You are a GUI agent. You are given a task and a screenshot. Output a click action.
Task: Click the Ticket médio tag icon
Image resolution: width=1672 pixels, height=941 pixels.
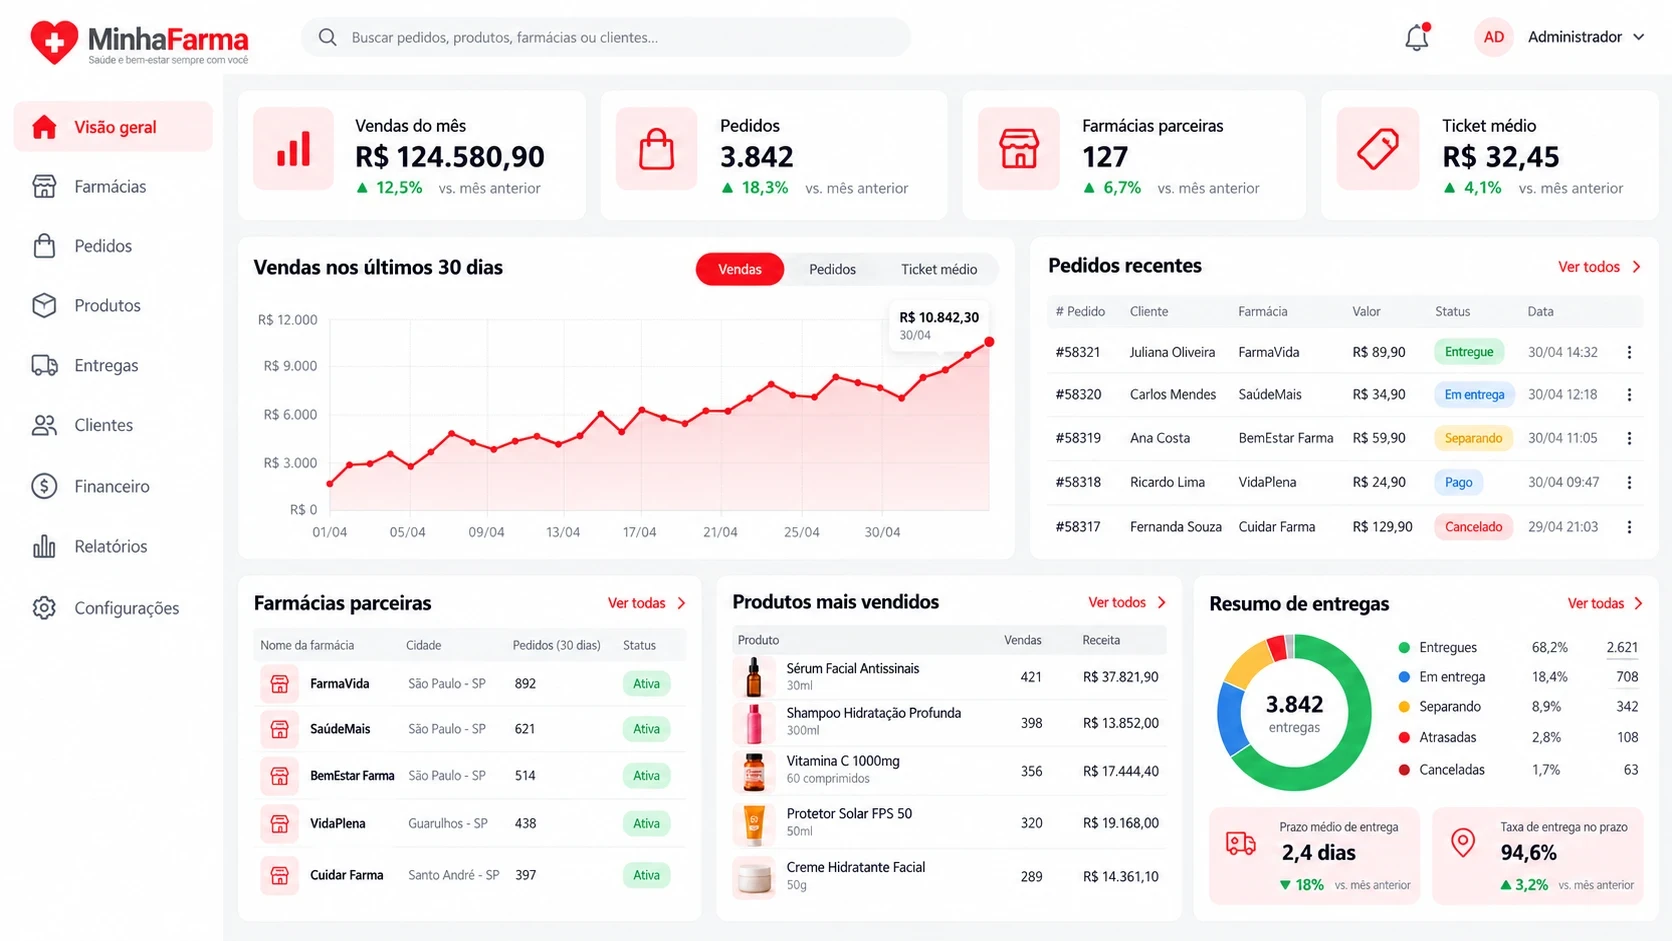coord(1377,149)
